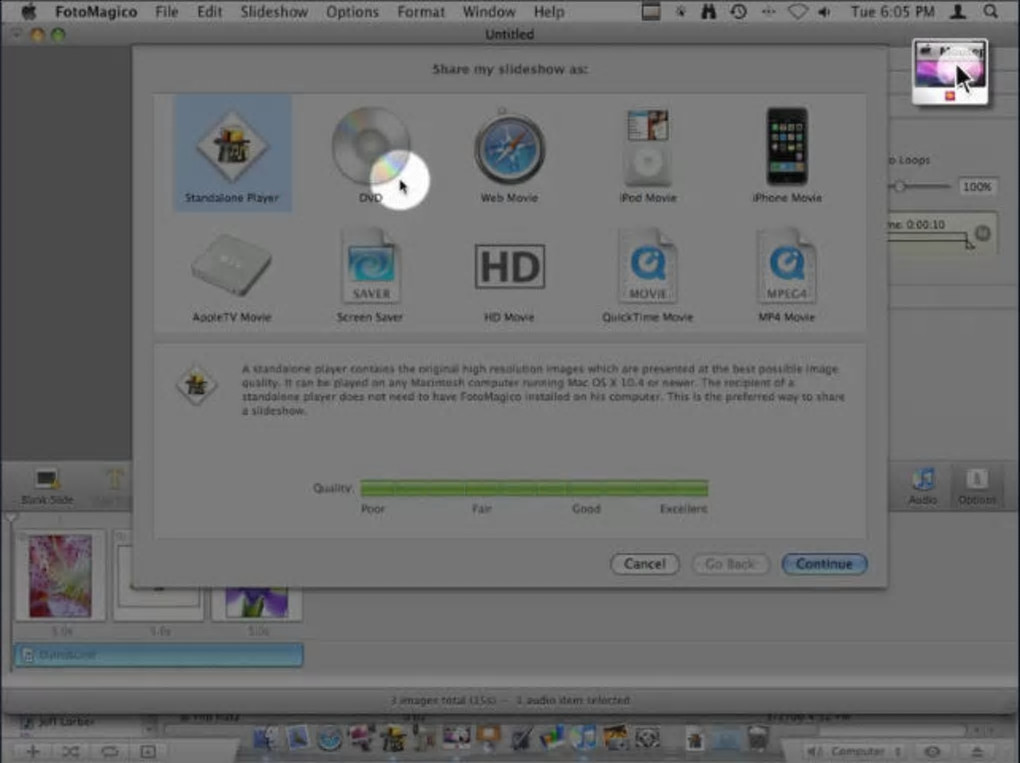
Task: Click the display icon in the menu bar
Action: point(651,12)
